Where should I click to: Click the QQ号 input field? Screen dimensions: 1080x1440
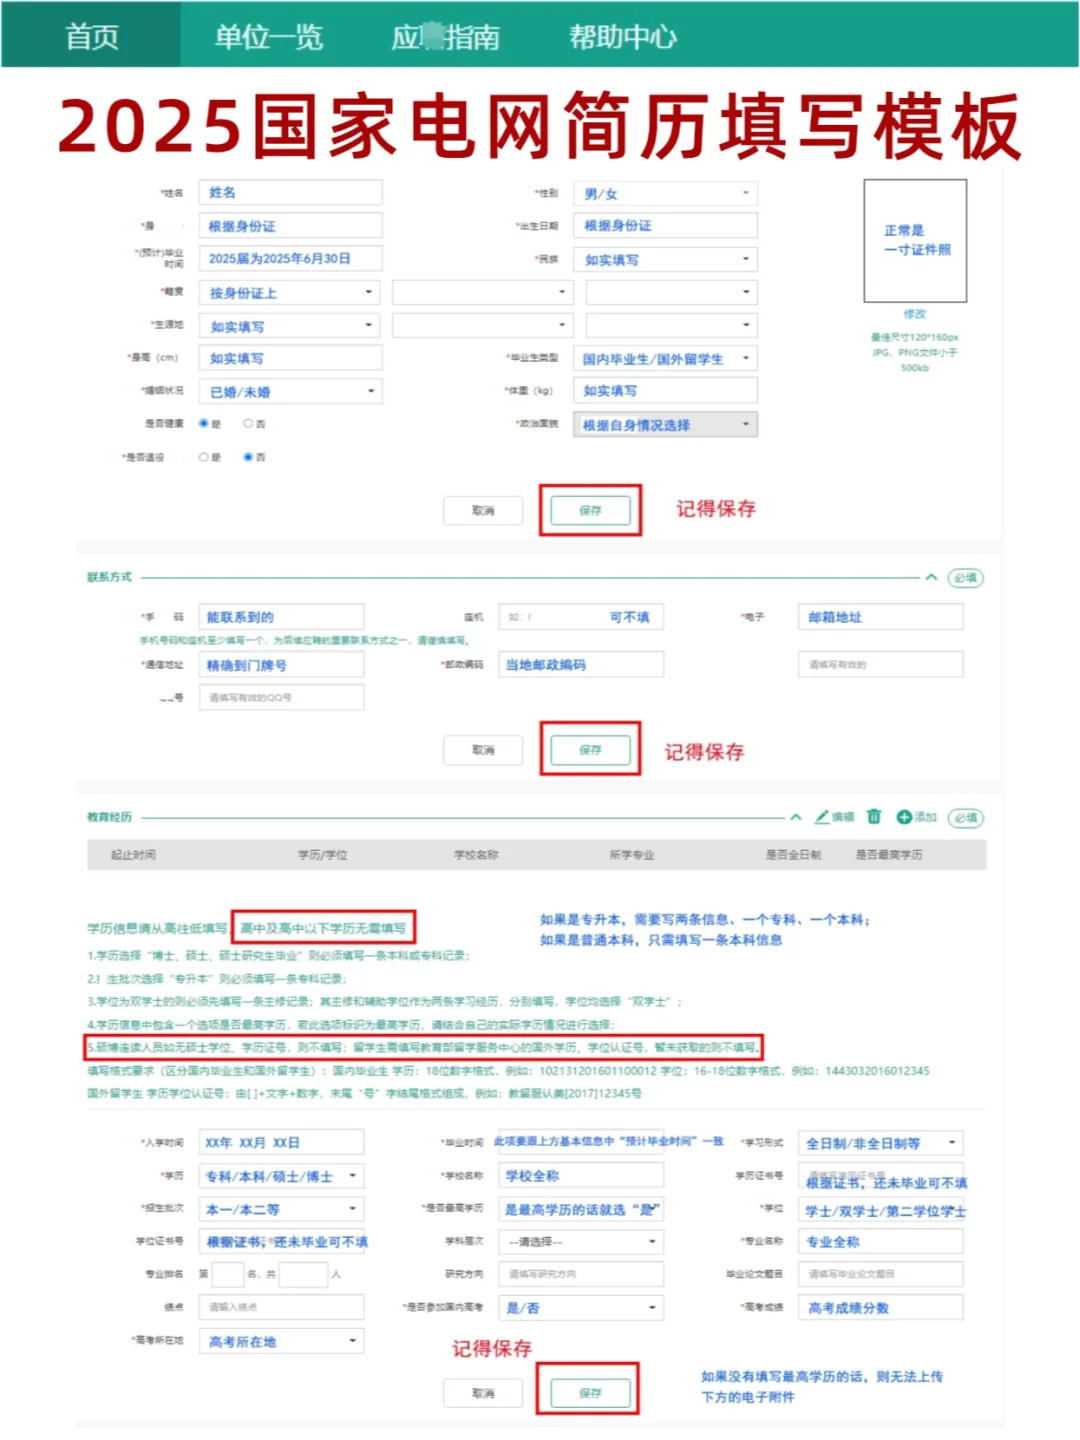[281, 697]
